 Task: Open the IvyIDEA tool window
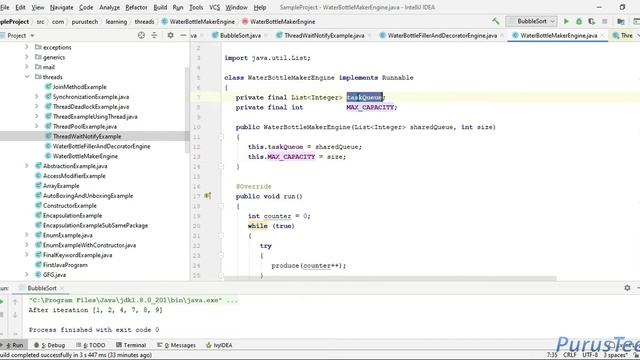coord(219,345)
